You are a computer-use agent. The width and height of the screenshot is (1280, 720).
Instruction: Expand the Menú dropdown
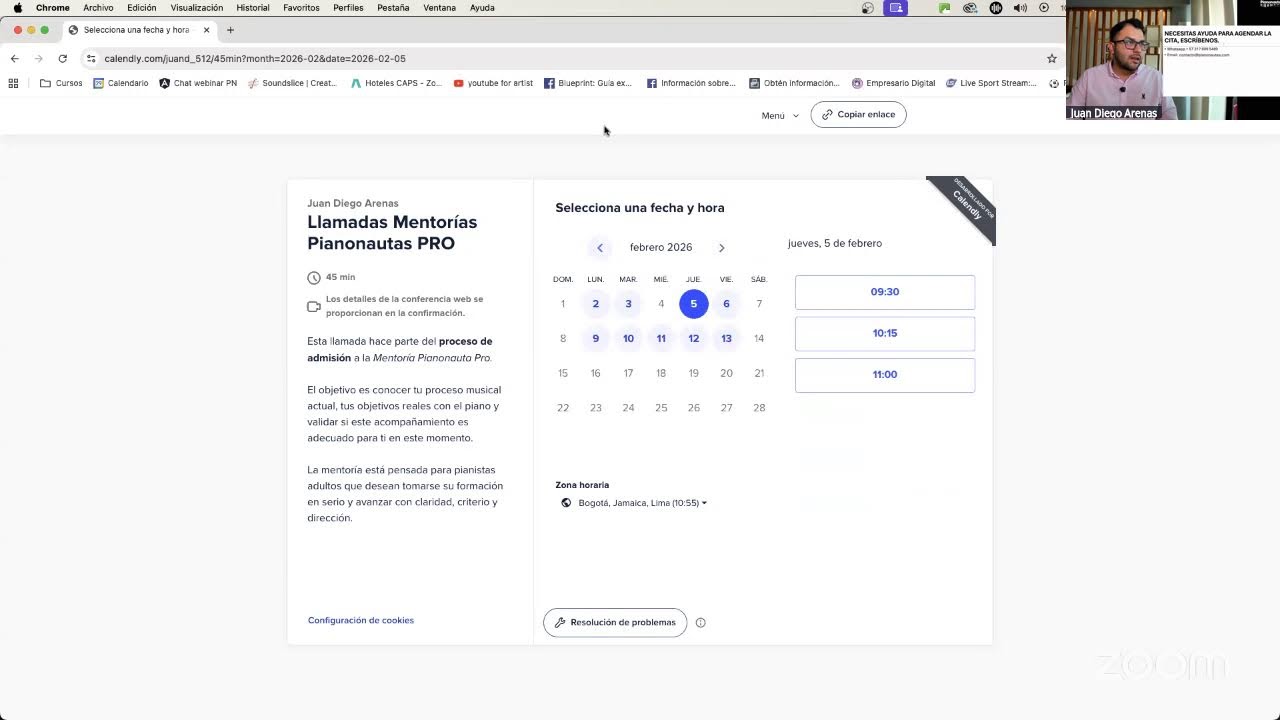780,115
